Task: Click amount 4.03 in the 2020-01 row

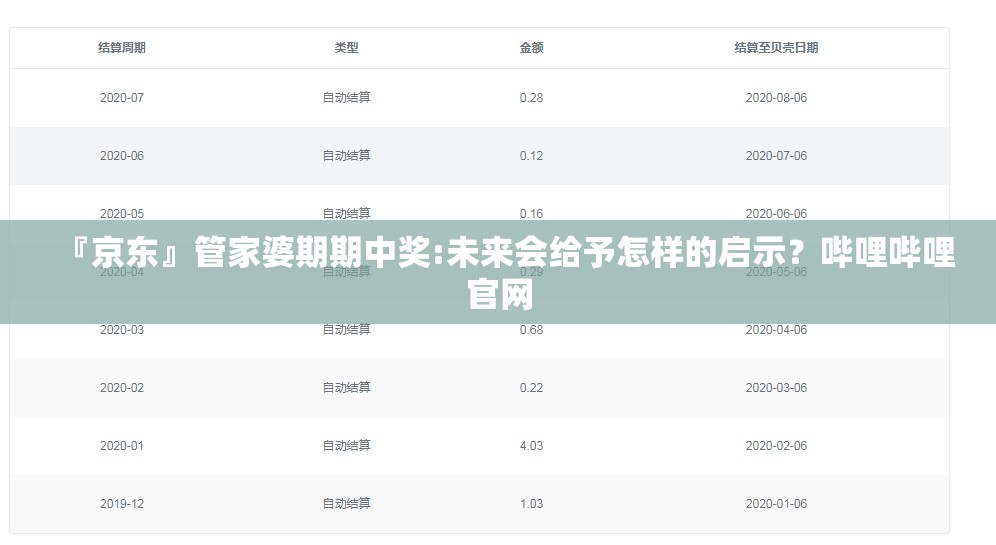Action: pos(531,446)
